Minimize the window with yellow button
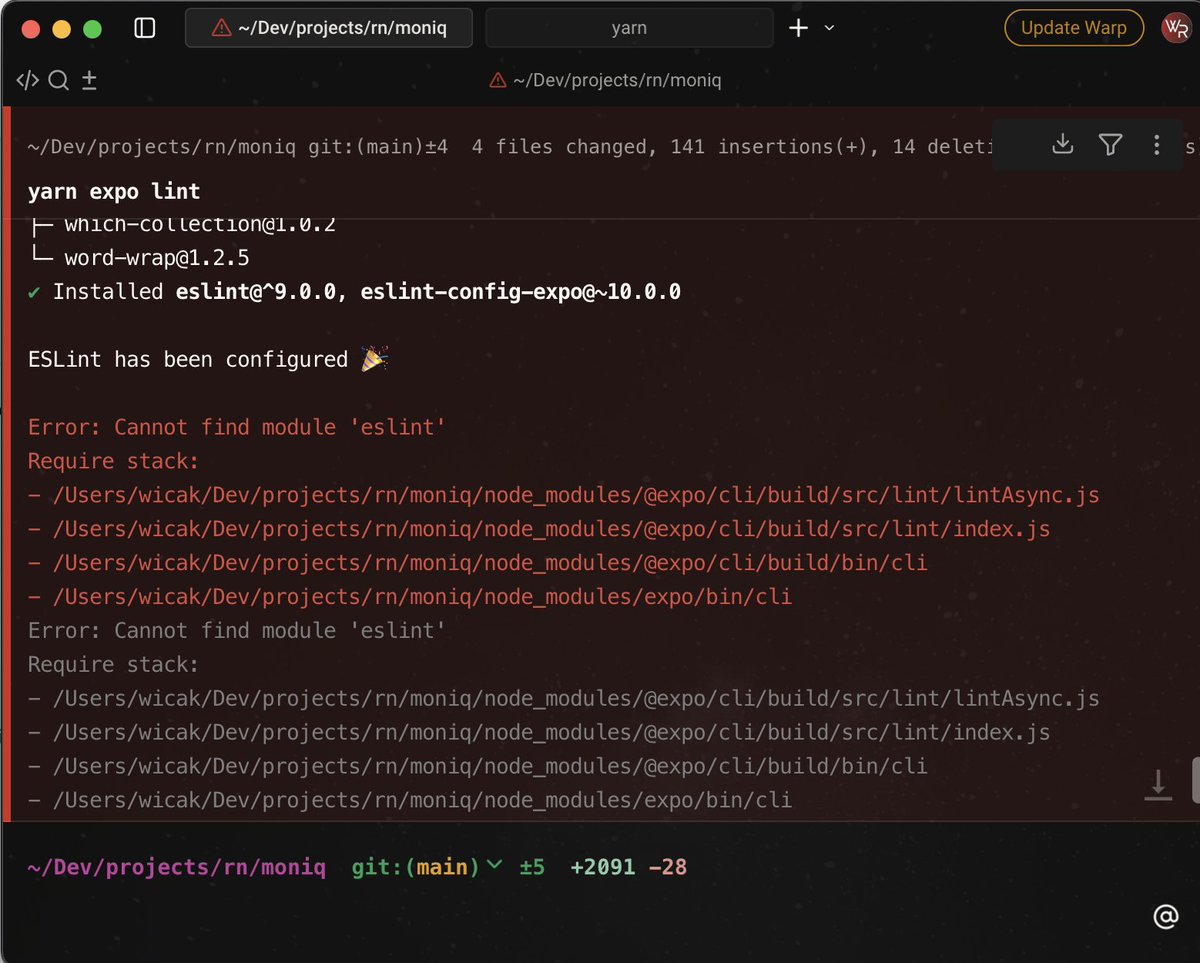Screen dimensions: 1200x963 (61, 28)
